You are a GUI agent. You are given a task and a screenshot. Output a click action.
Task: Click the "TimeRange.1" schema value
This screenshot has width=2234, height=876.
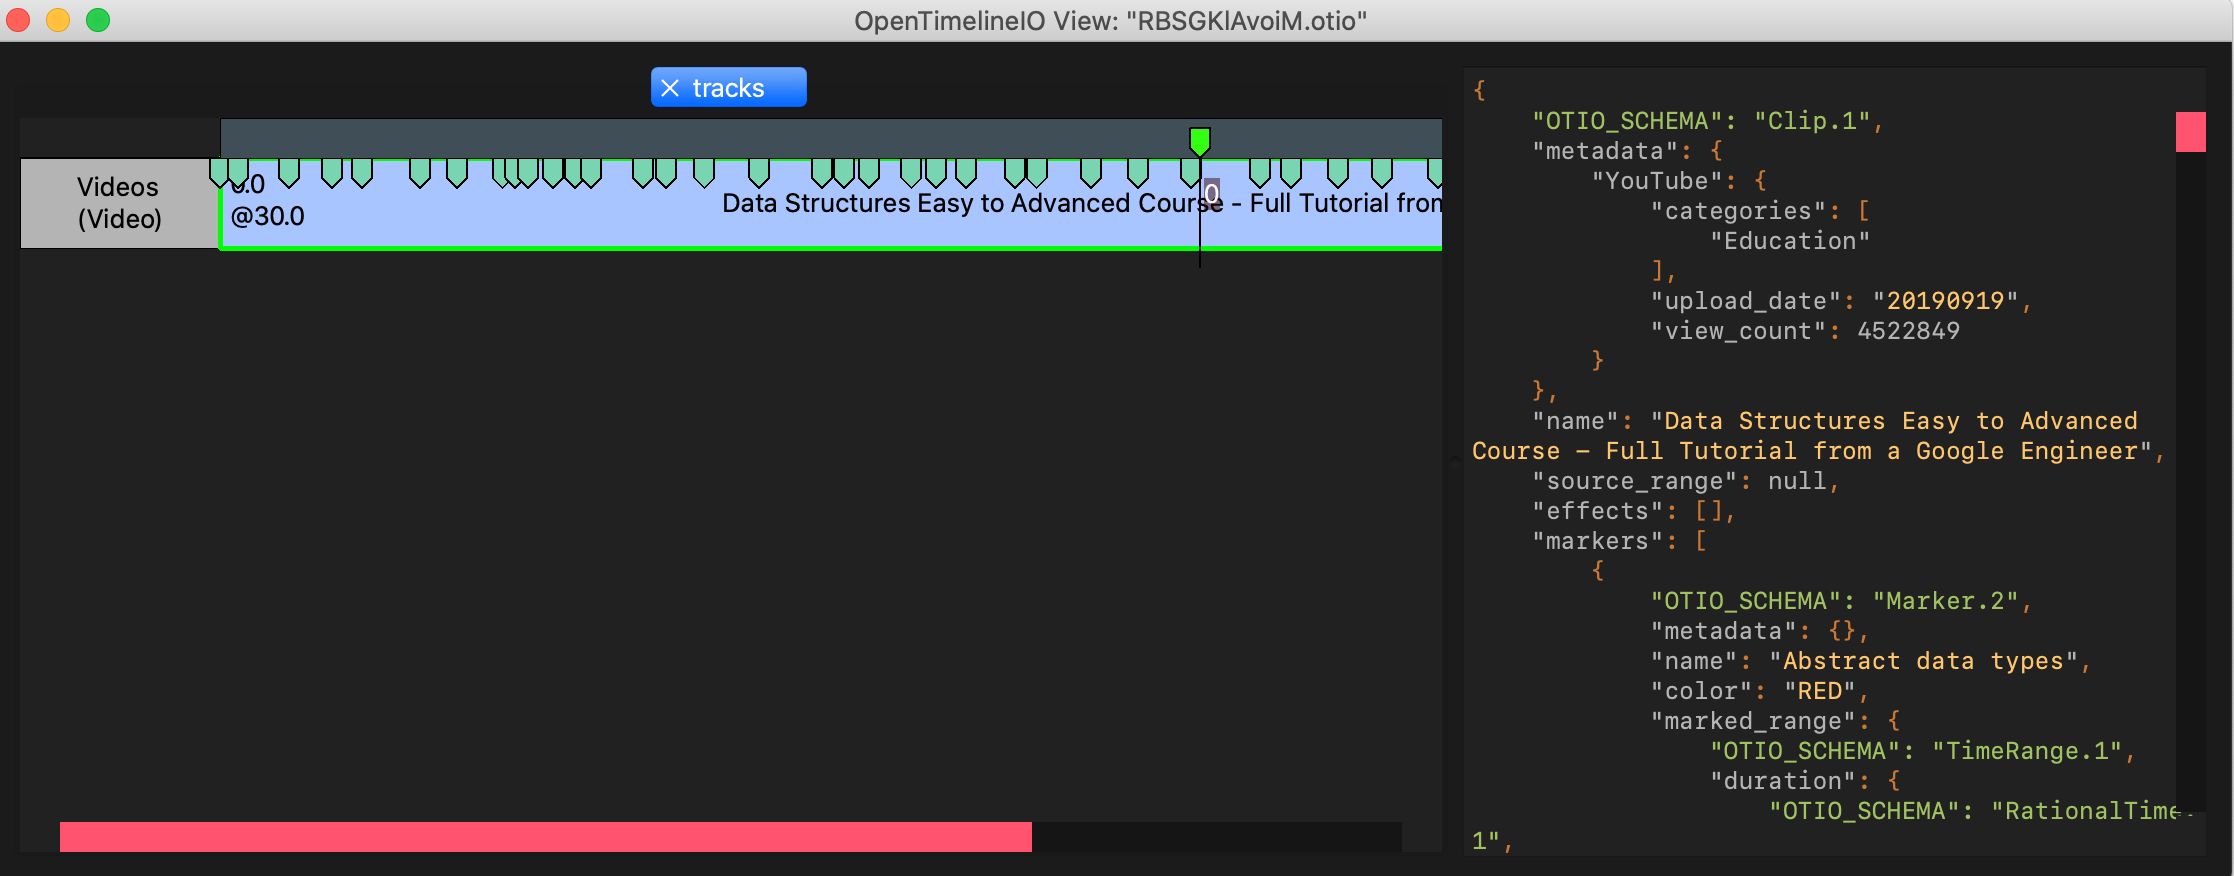[x=2027, y=751]
